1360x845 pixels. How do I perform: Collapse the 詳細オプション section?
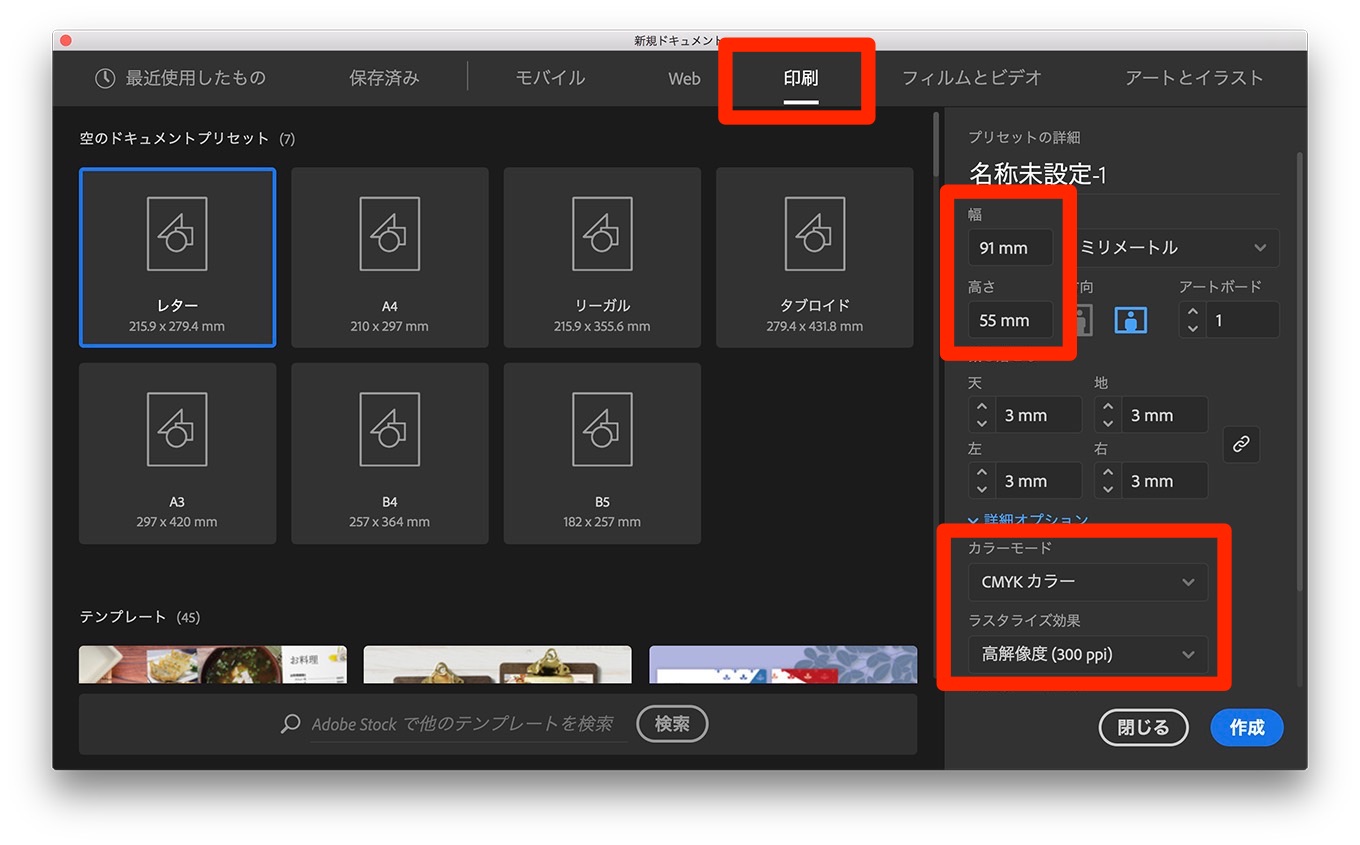(x=1028, y=520)
